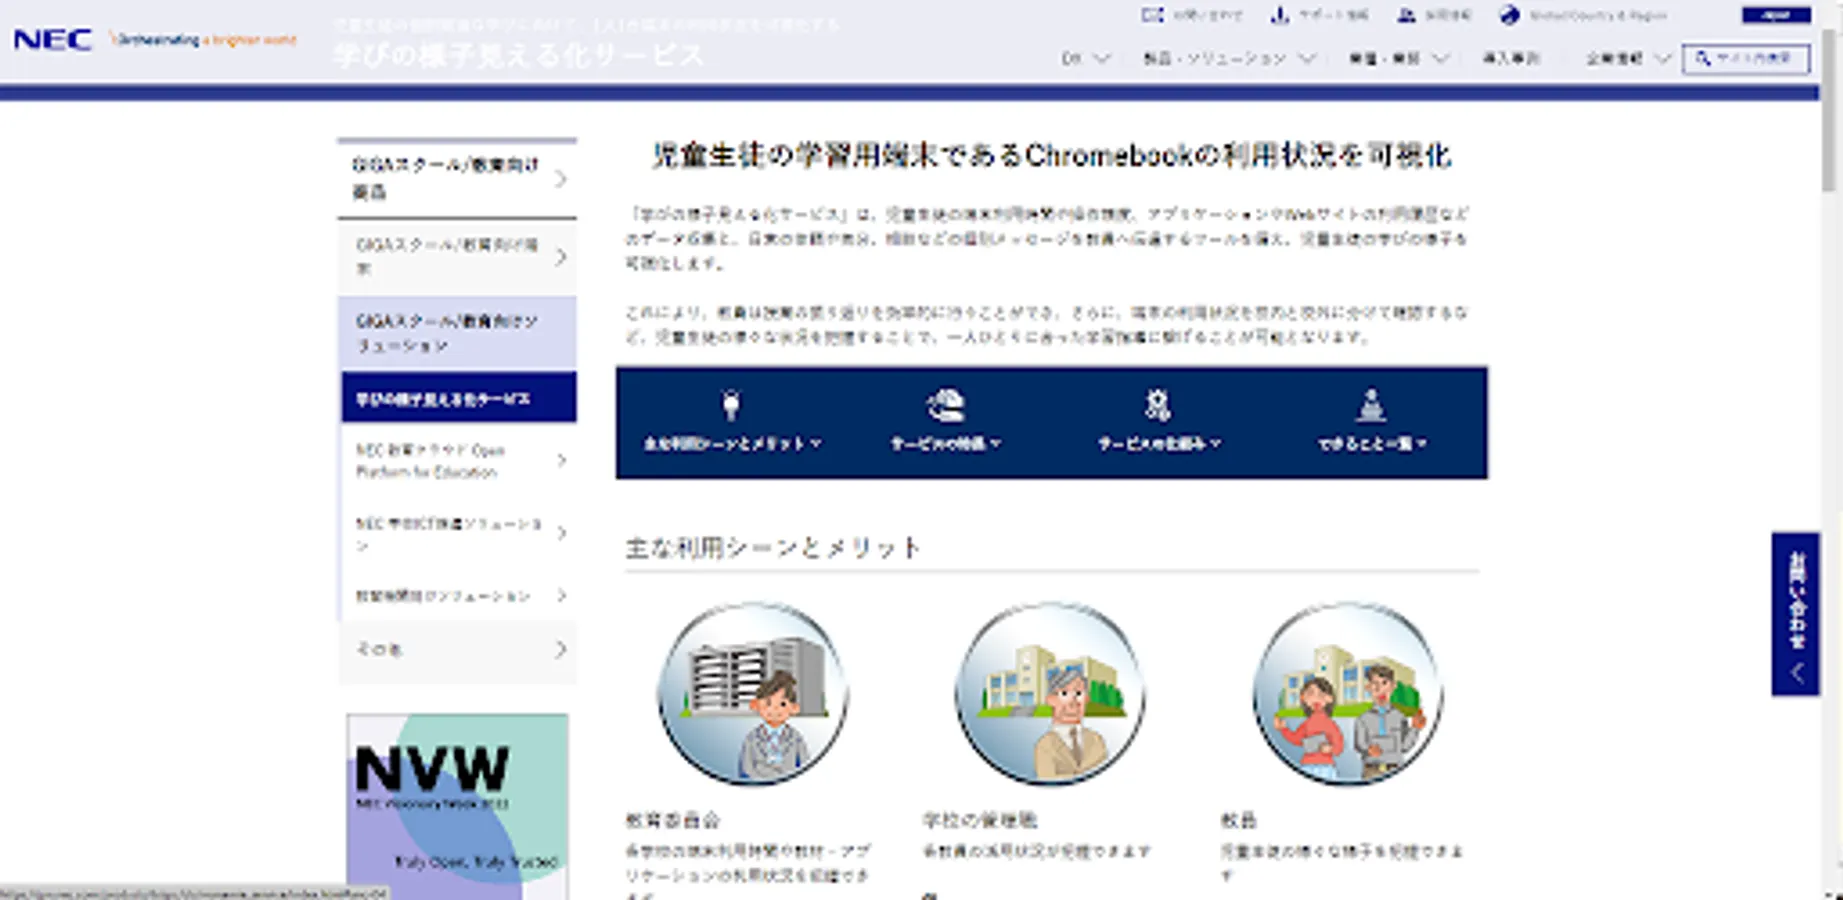Click the 採用情報 person icon in the header
Screen dimensions: 1843x900
1408,15
